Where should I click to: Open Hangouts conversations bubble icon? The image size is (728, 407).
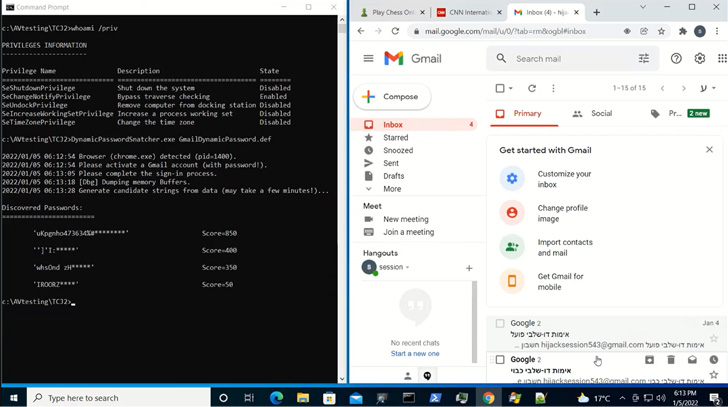pos(427,376)
